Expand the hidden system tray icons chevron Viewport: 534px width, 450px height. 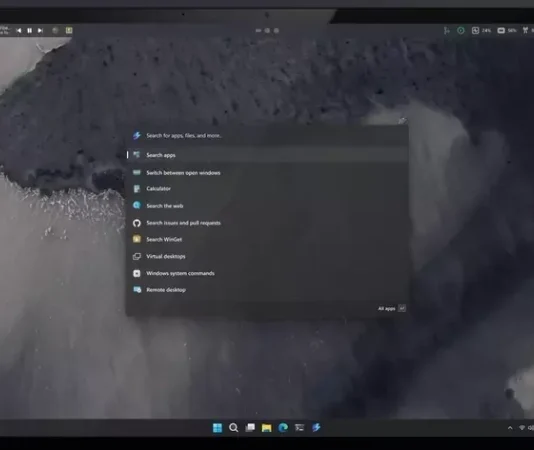[510, 428]
